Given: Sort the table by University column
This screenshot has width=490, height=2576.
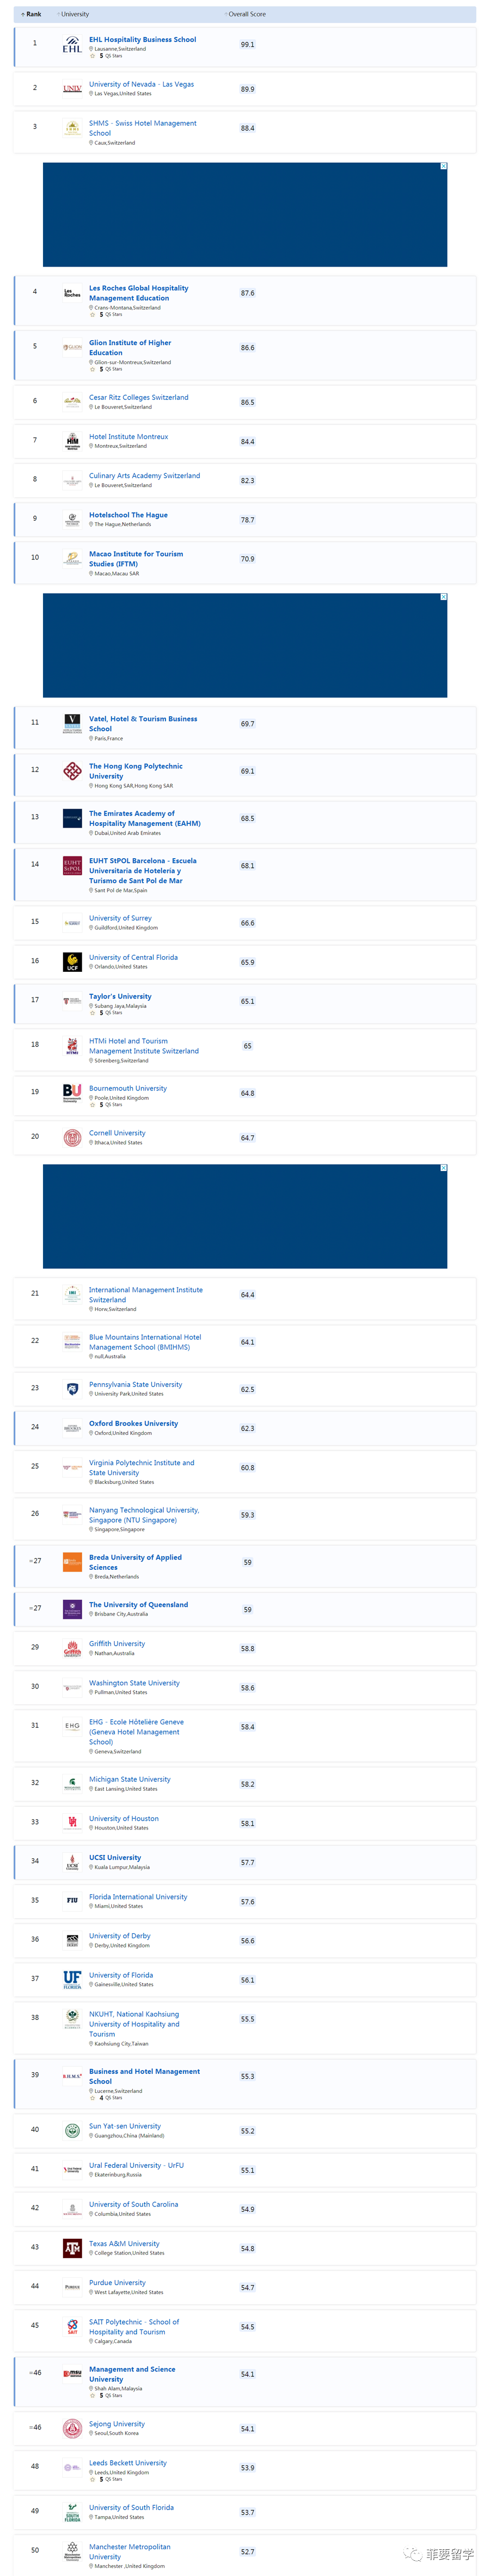Looking at the screenshot, I should 74,14.
